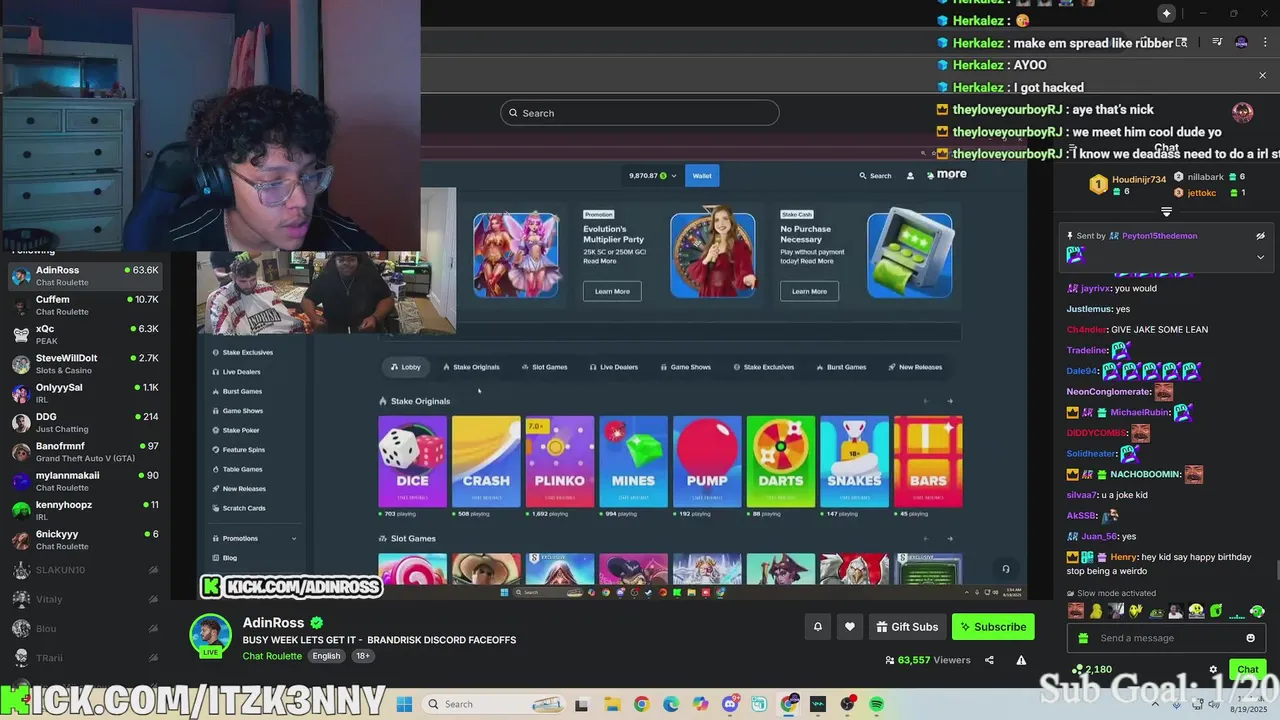Click the verified badge next to AdinRoss
This screenshot has height=720, width=1280.
pos(317,623)
